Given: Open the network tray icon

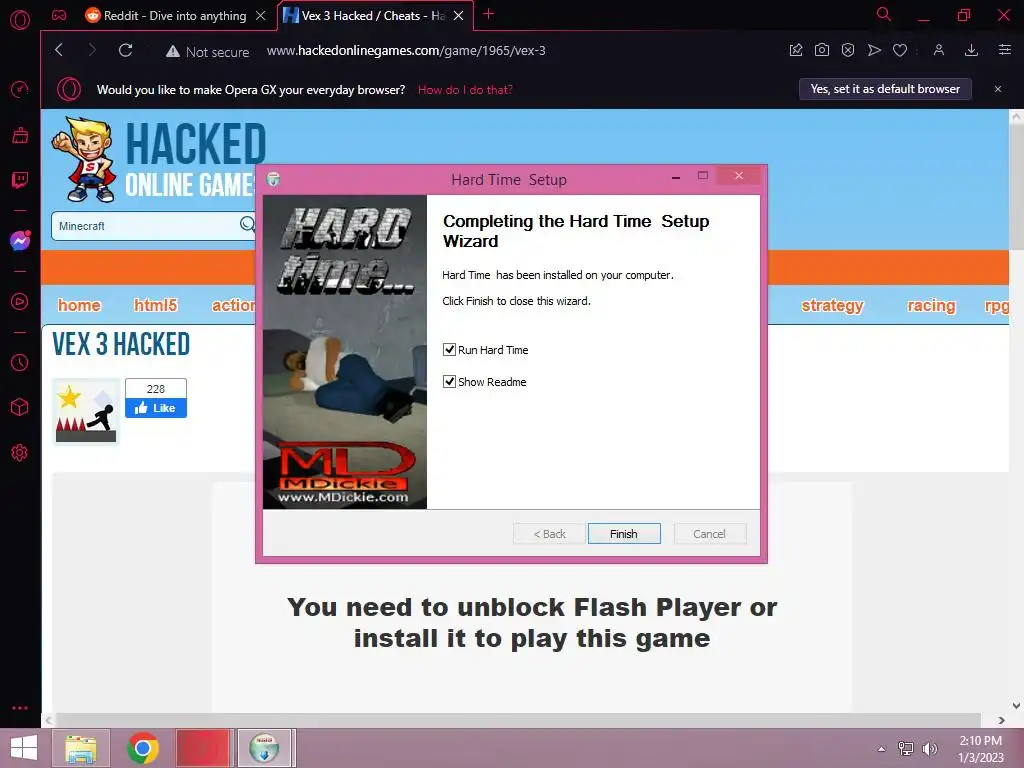Looking at the screenshot, I should point(906,748).
